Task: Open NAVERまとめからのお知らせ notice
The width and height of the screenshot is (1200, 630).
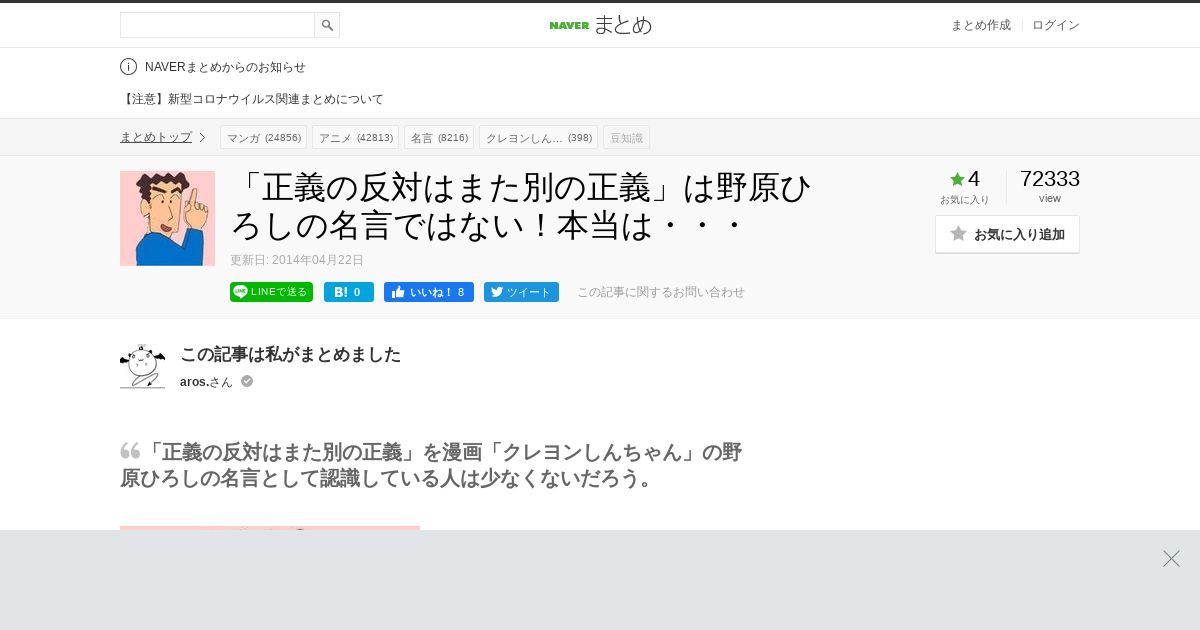Action: pyautogui.click(x=225, y=67)
